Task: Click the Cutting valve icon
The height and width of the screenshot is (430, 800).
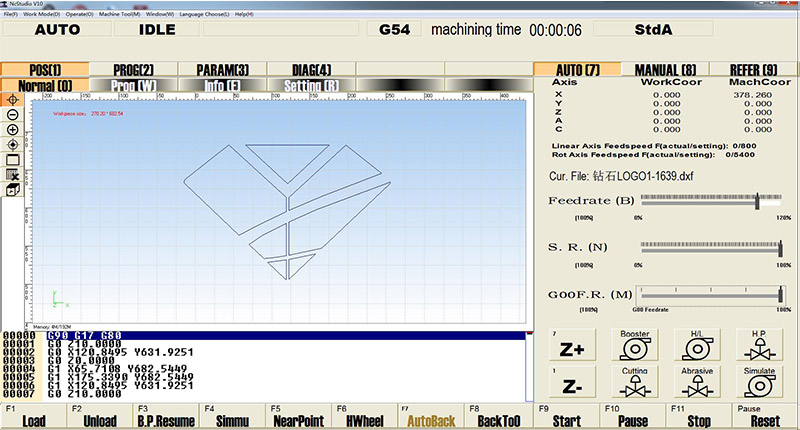Action: (x=632, y=384)
